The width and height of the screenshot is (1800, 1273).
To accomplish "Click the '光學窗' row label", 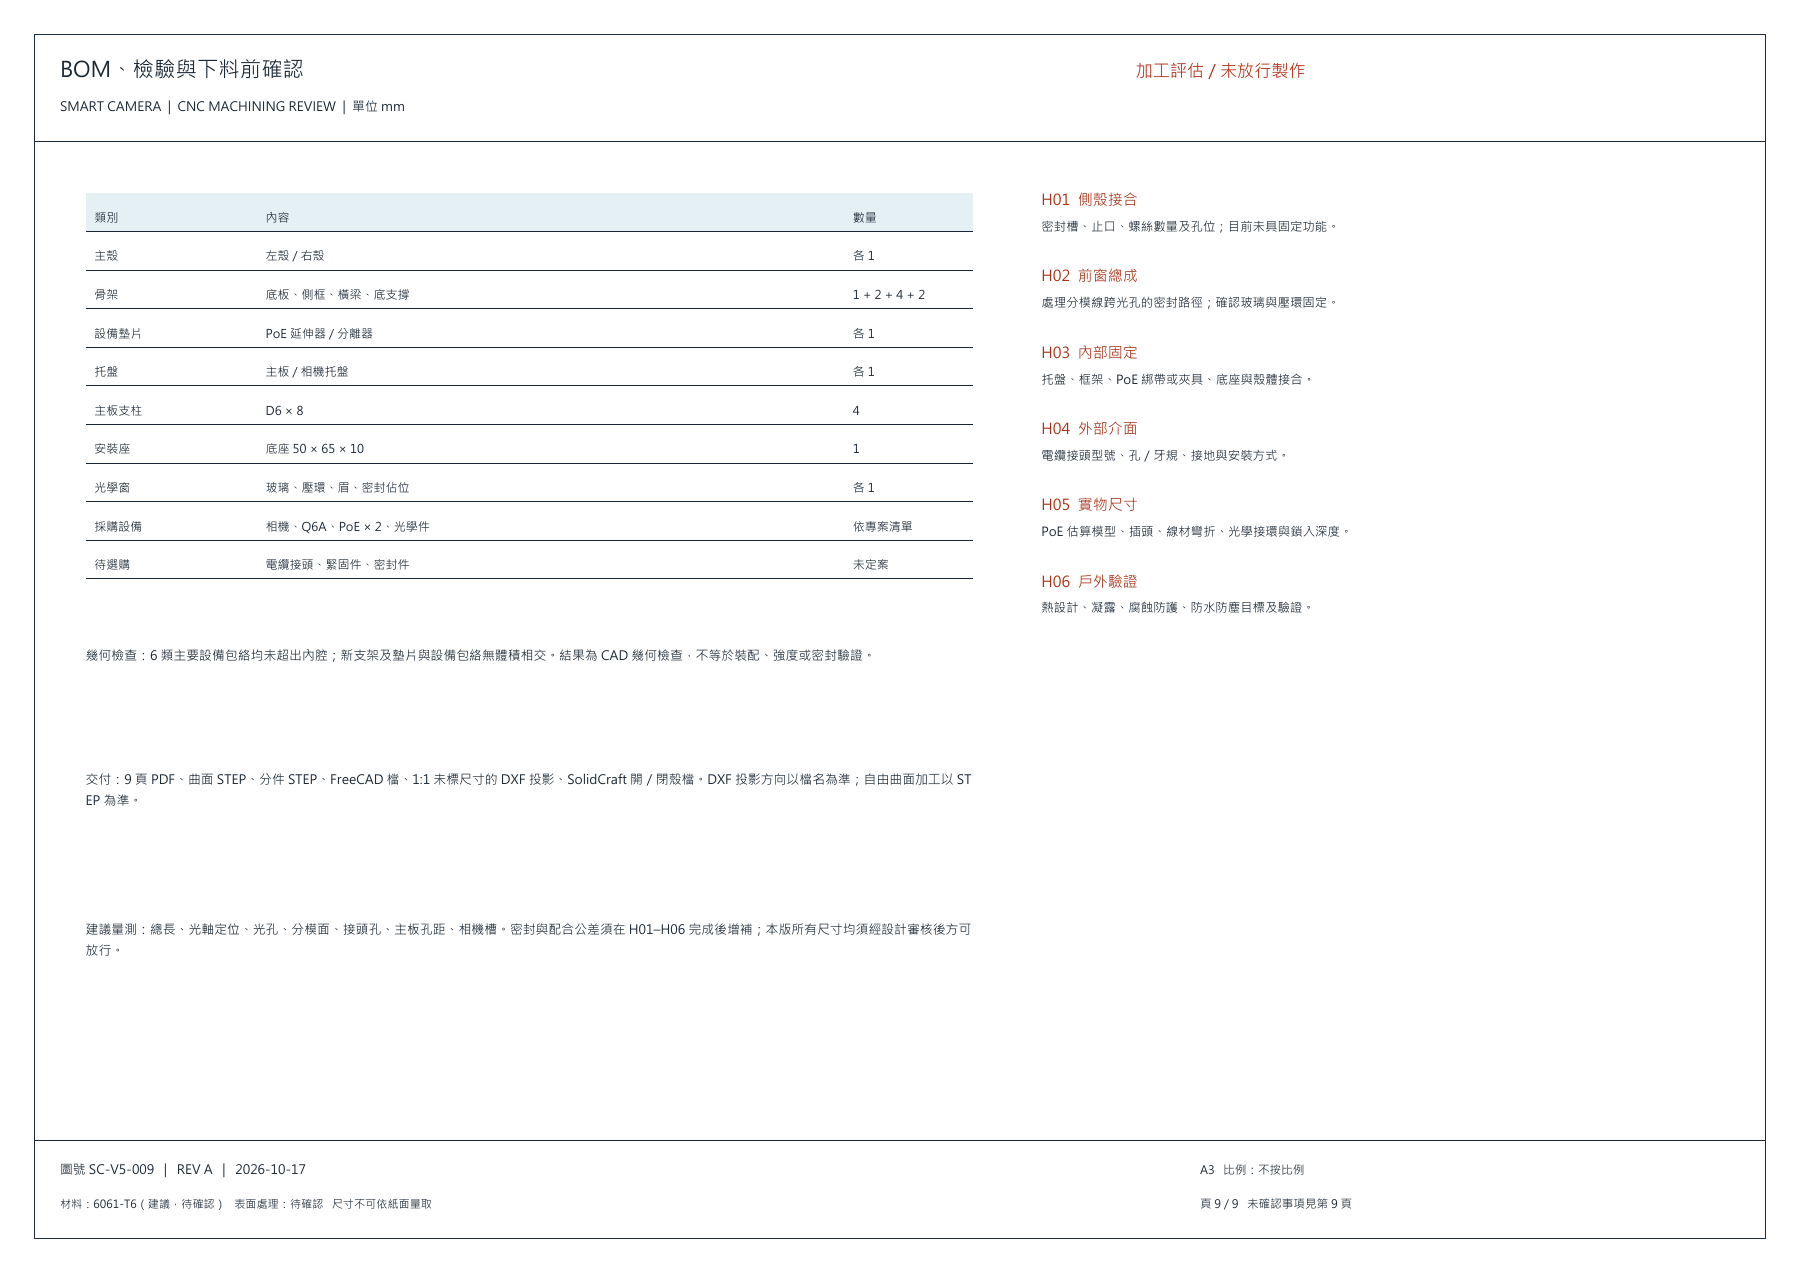I will [112, 487].
